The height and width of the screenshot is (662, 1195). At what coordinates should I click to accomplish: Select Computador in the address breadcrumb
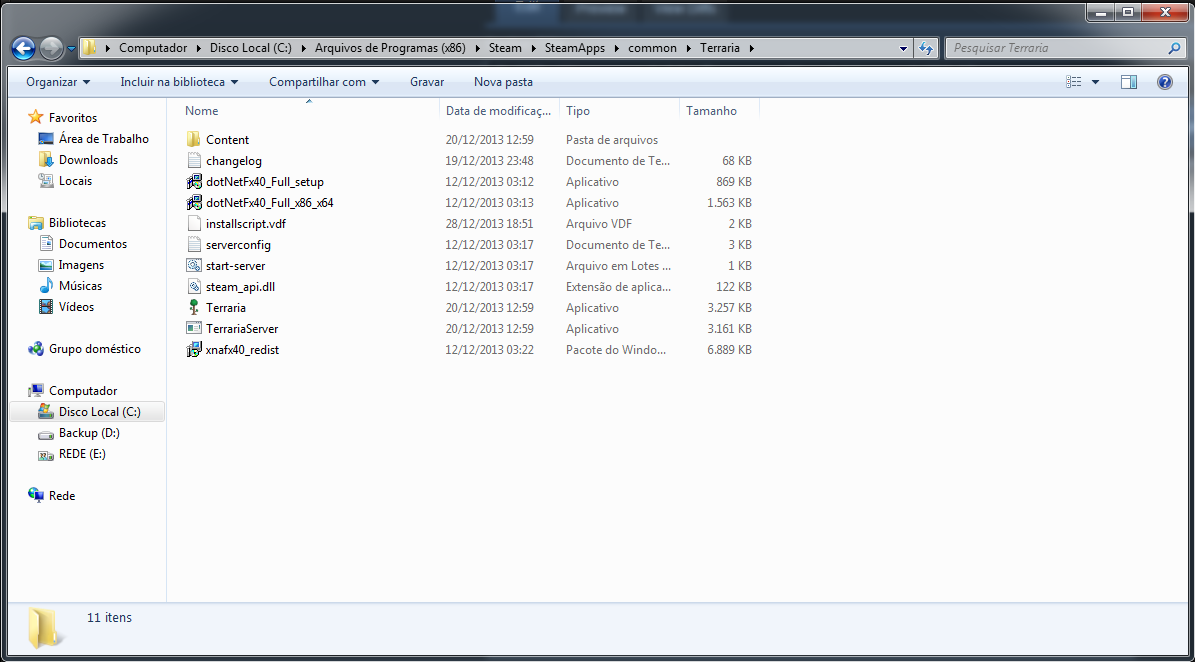(152, 48)
